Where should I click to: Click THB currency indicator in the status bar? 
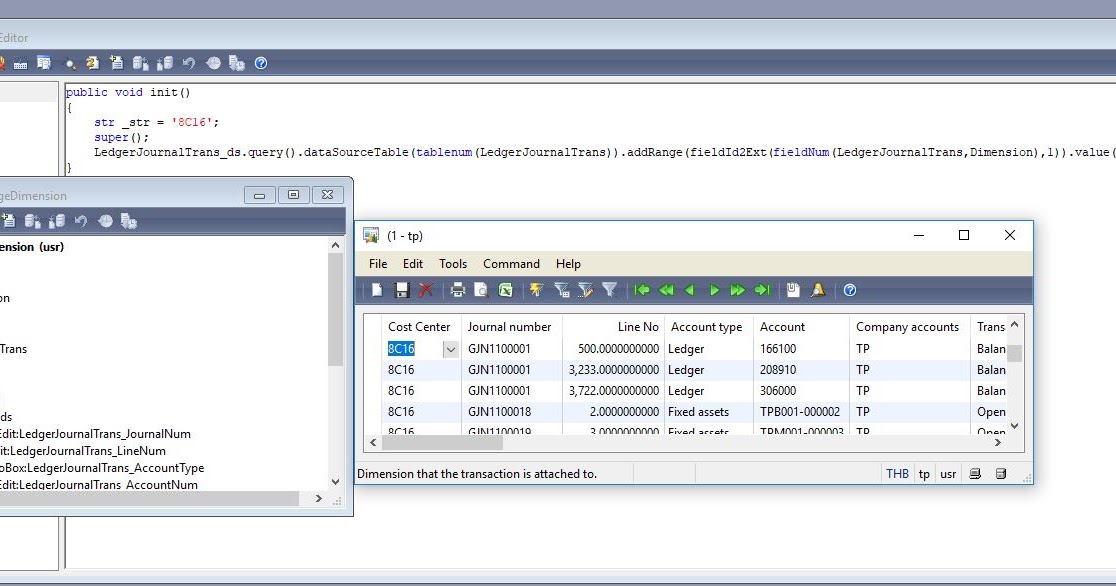click(x=897, y=473)
